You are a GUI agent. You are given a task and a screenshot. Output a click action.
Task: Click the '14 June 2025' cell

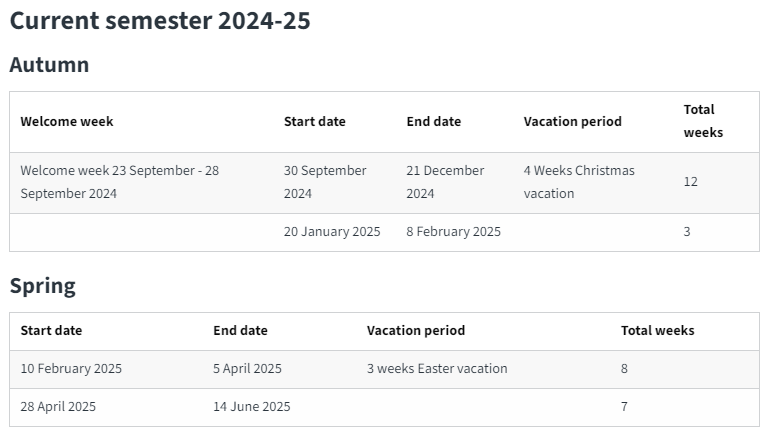point(251,406)
